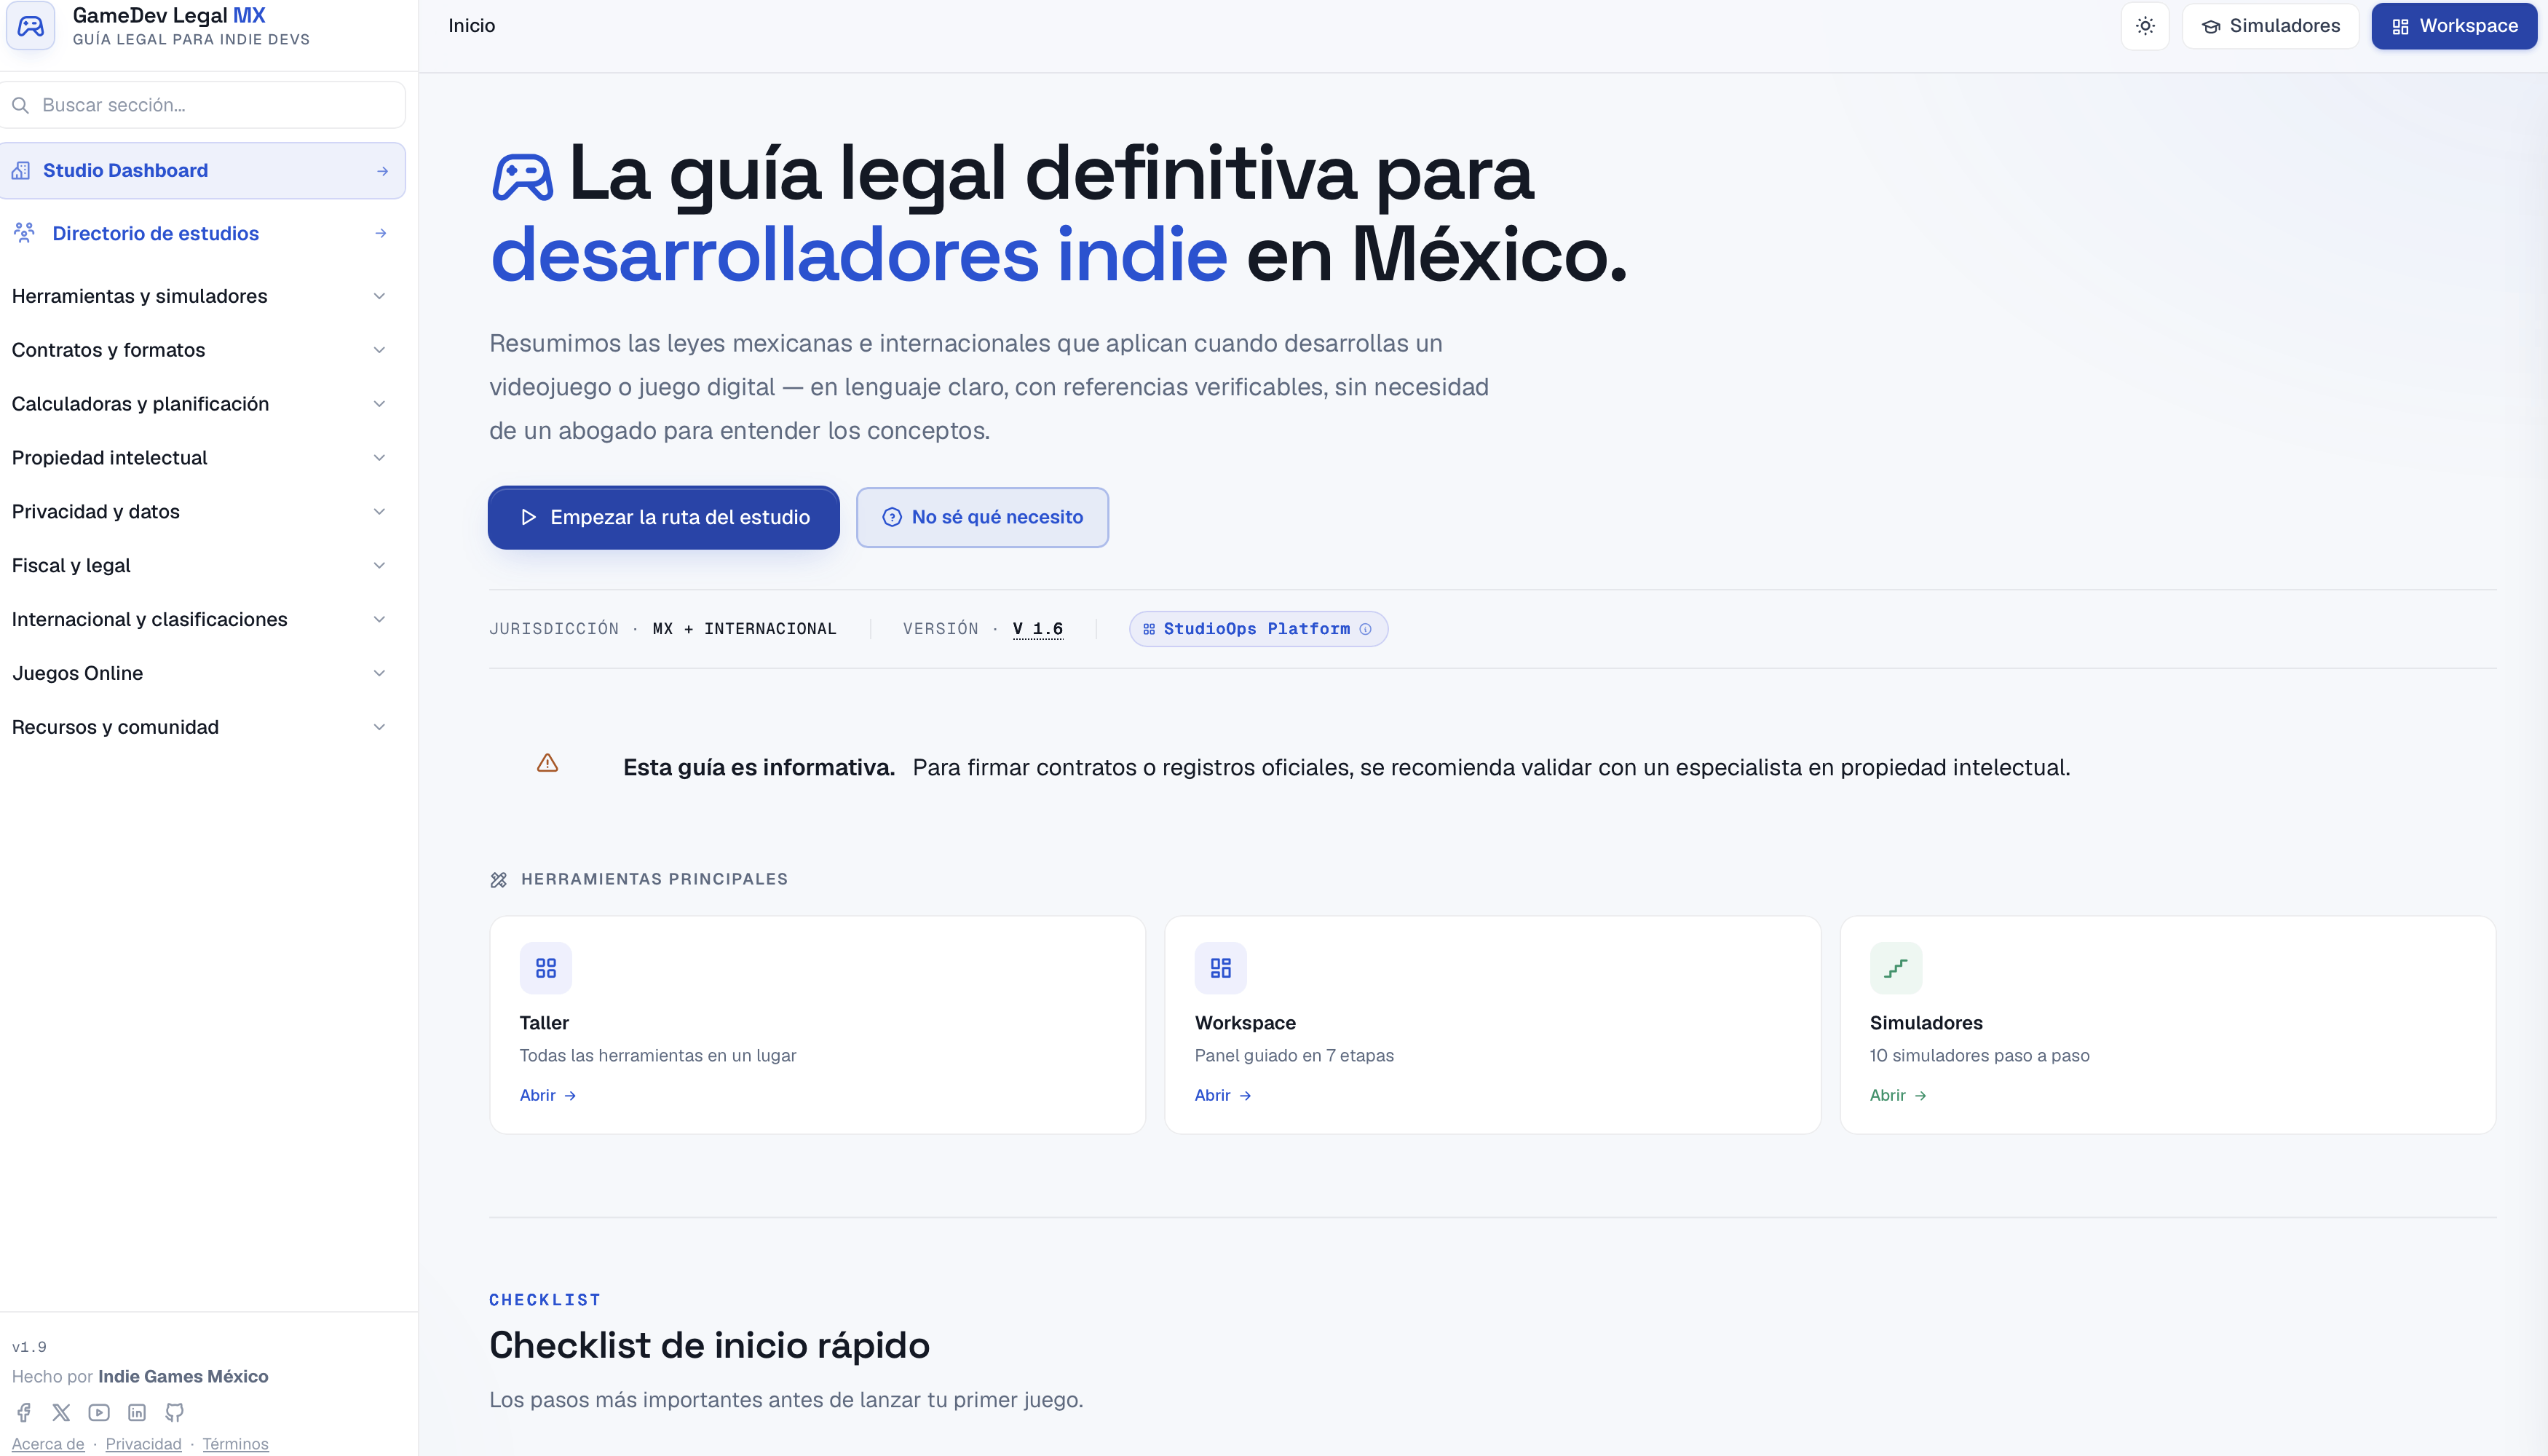Click No sé qué necesito button
The width and height of the screenshot is (2548, 1456).
point(982,518)
